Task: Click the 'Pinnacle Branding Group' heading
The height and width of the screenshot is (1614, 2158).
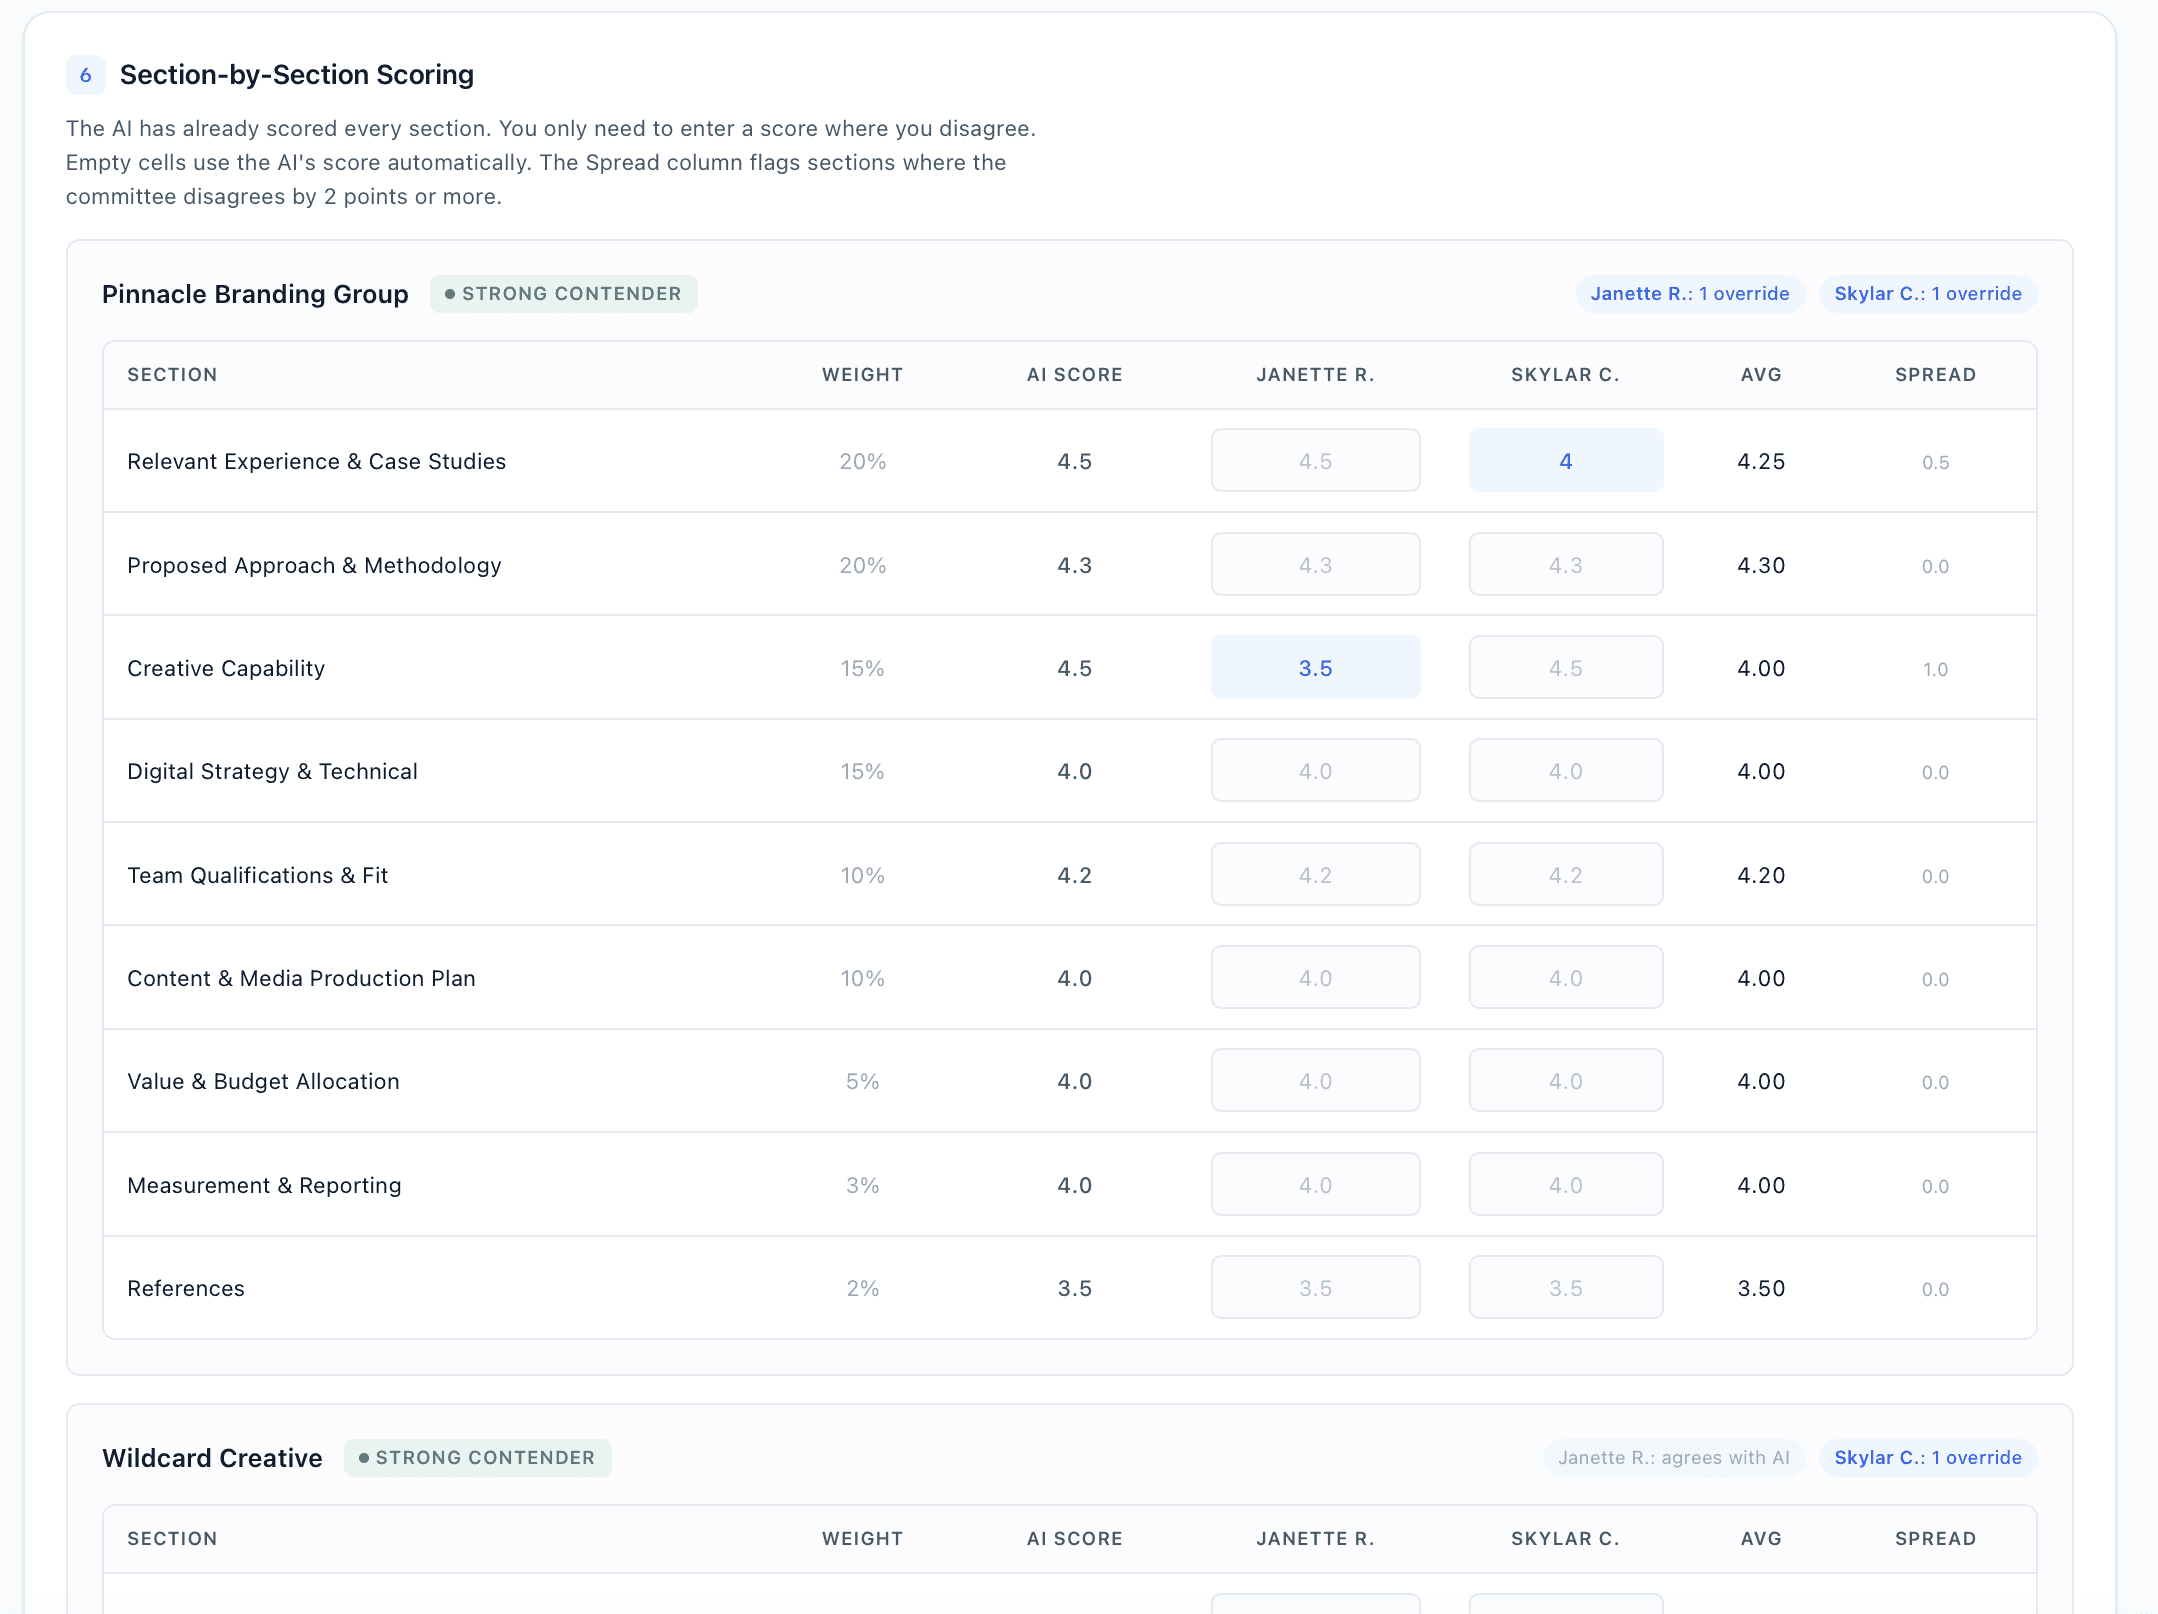Action: (x=255, y=294)
